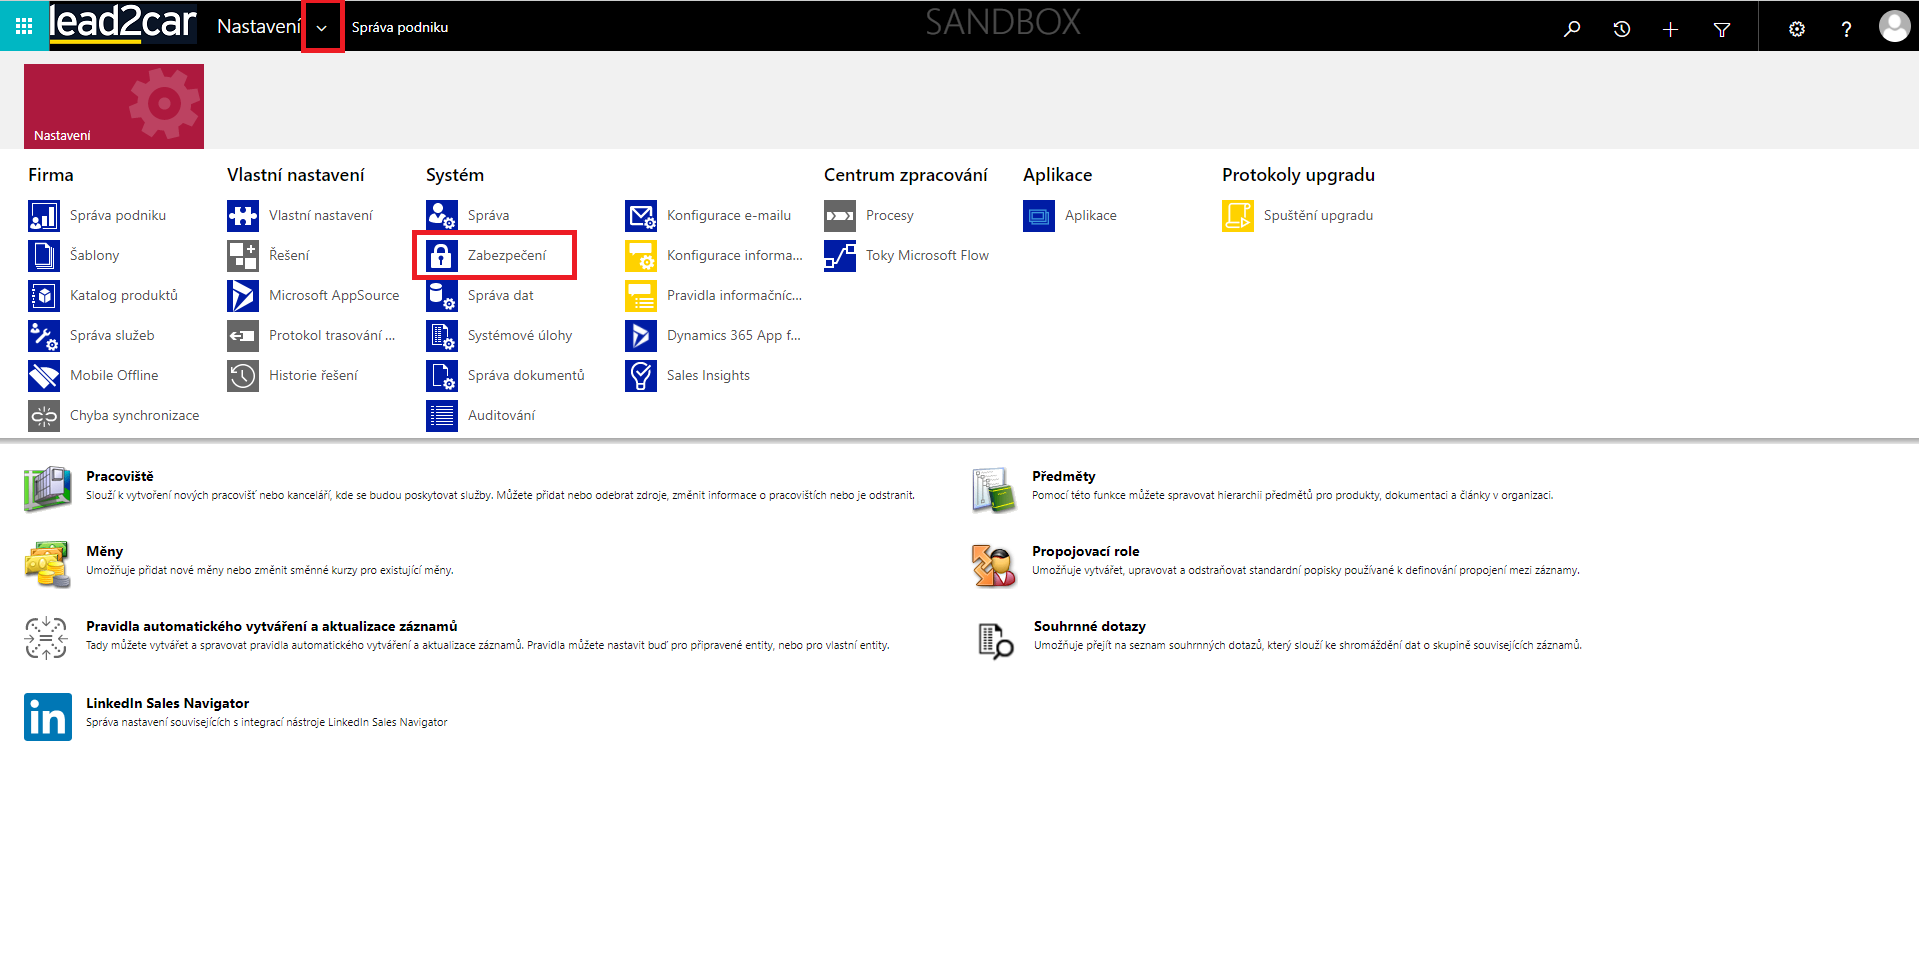
Task: Click the LinkedIn Sales Navigator icon
Action: click(48, 717)
